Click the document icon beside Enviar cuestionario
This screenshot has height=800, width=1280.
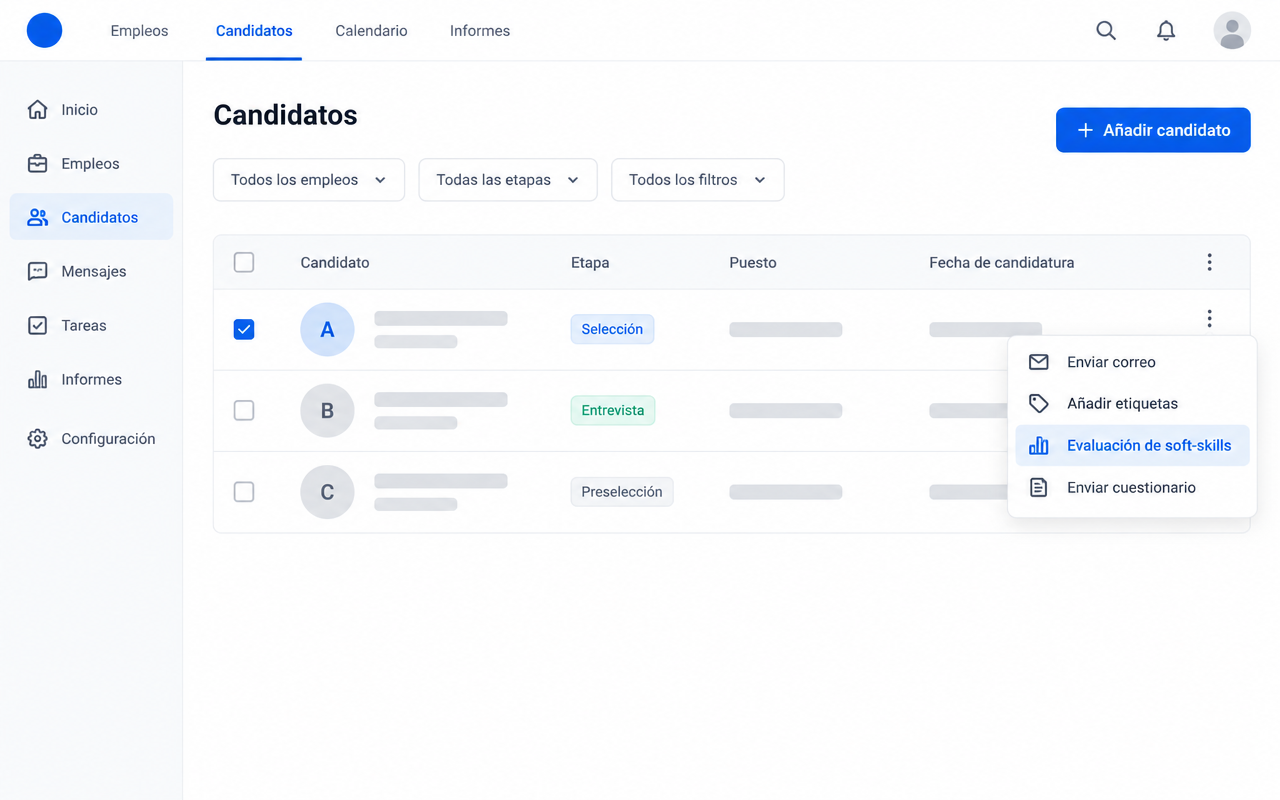coord(1039,488)
